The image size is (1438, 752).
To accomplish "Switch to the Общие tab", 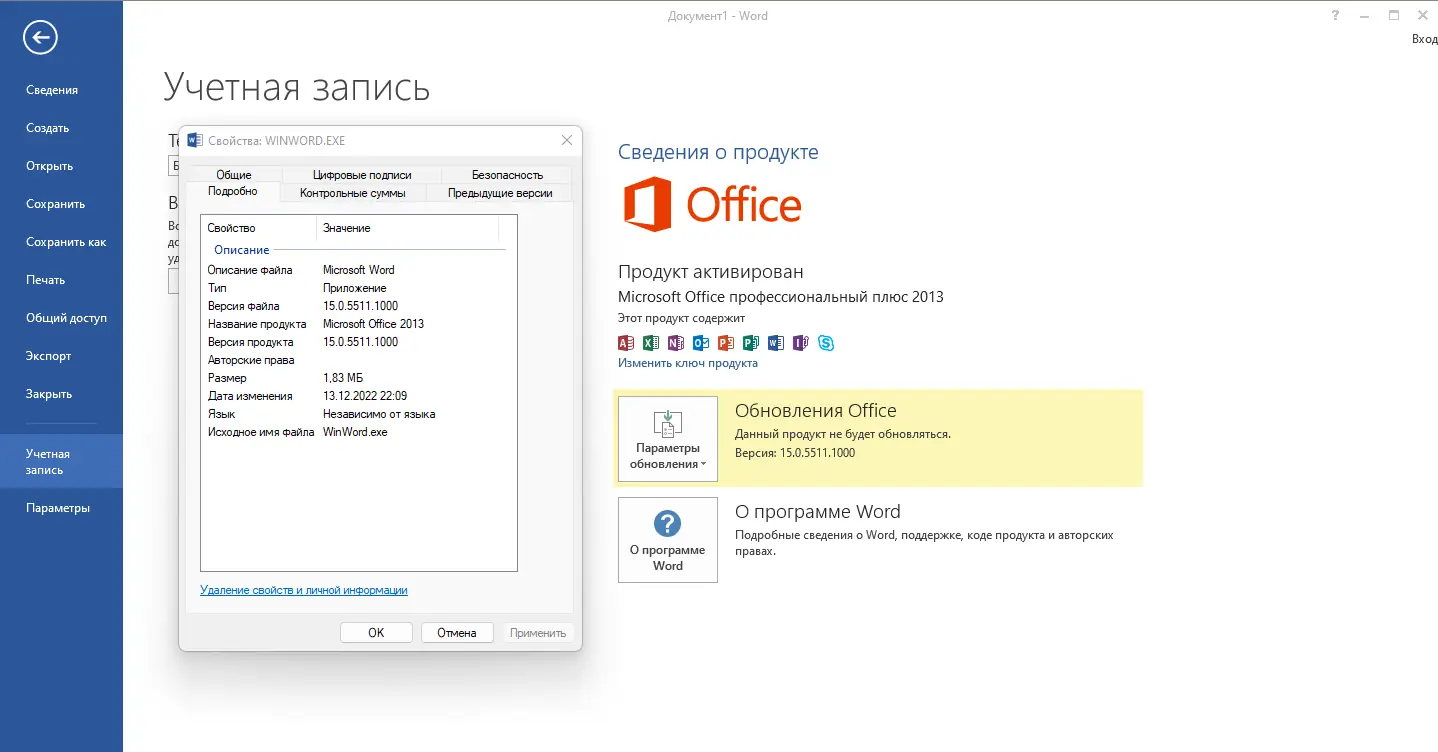I will [x=234, y=175].
